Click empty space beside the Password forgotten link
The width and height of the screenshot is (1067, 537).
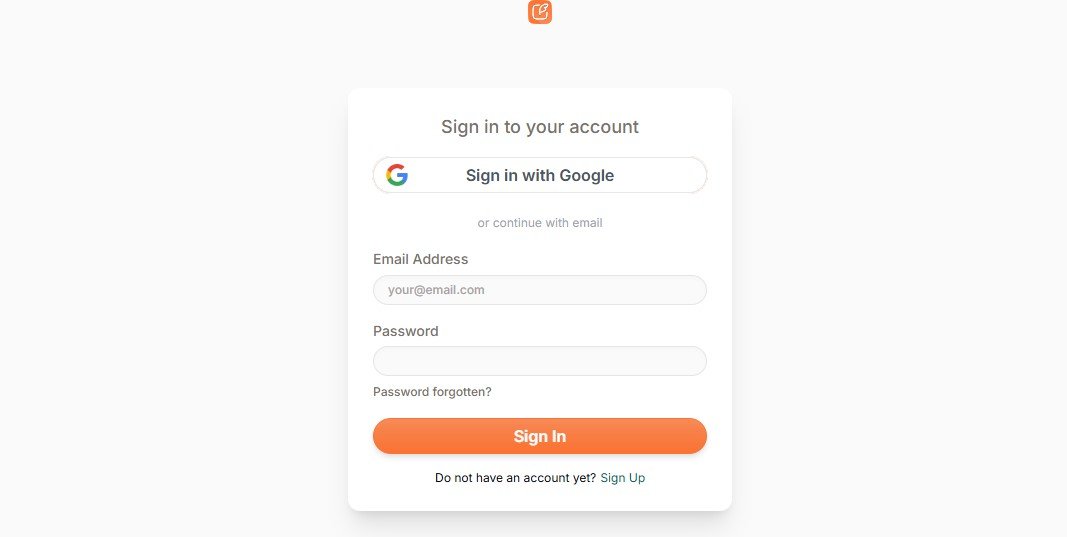(x=599, y=392)
